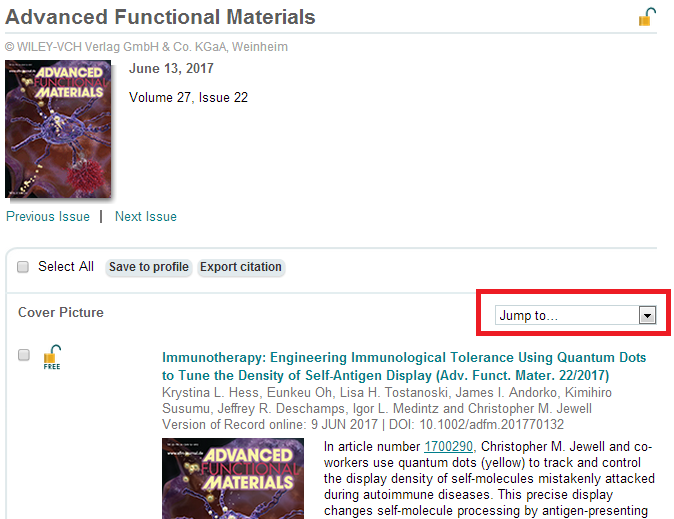Click the issue cover image beside the date
The height and width of the screenshot is (519, 674).
coord(59,129)
